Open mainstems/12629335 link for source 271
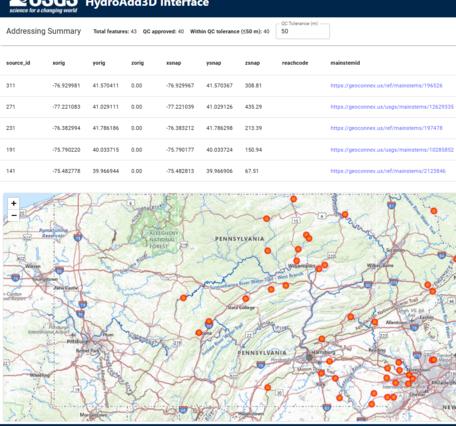 392,107
